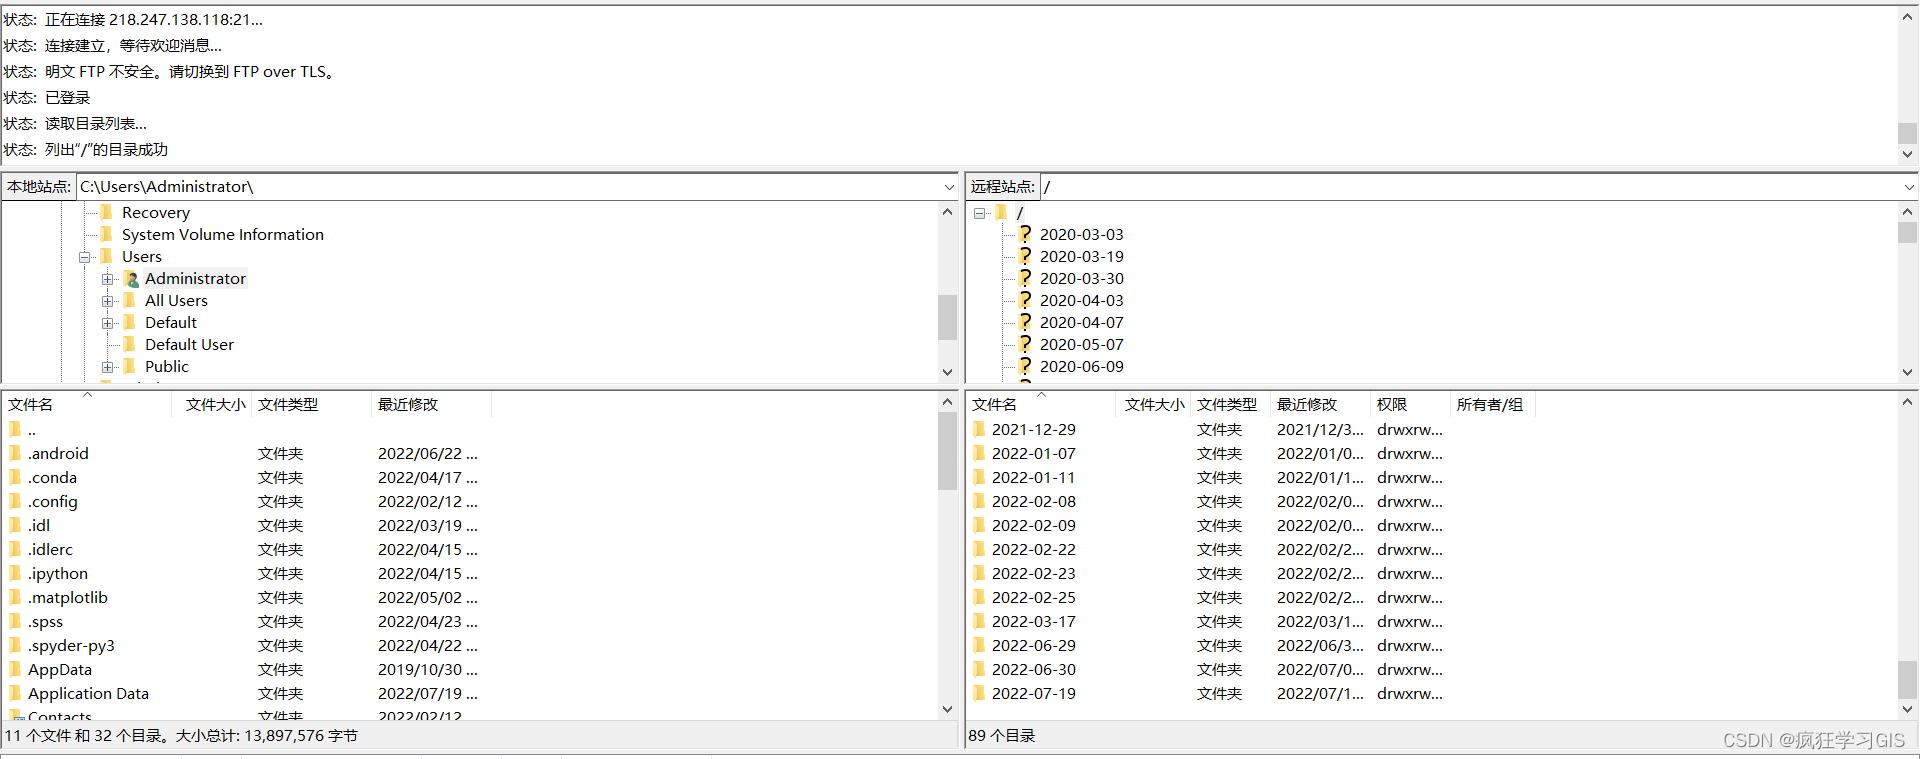Click the folder icon for .android
This screenshot has width=1920, height=759.
15,453
